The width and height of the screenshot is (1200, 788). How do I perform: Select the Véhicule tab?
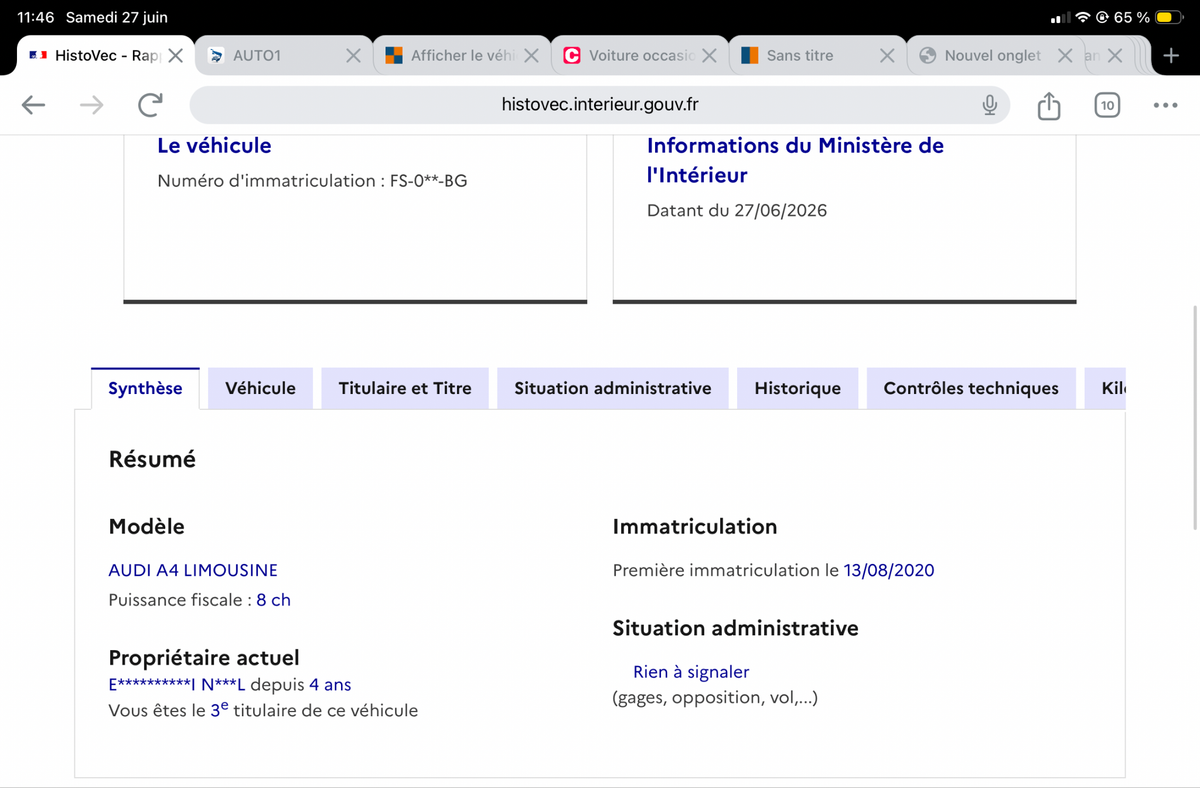click(260, 388)
